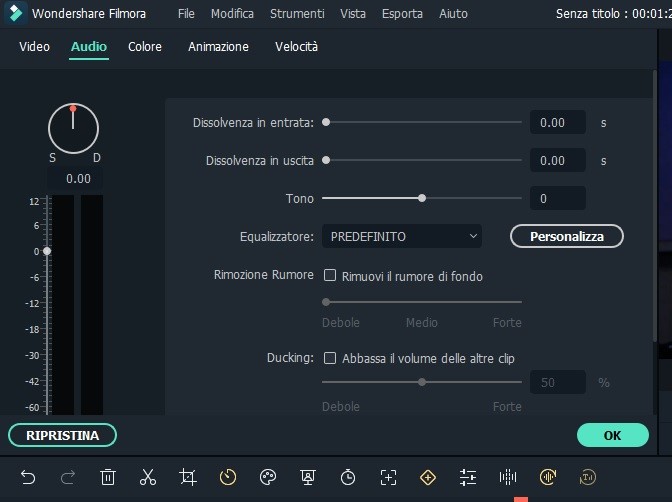Open the Esporta menu
672x502 pixels.
click(x=402, y=14)
